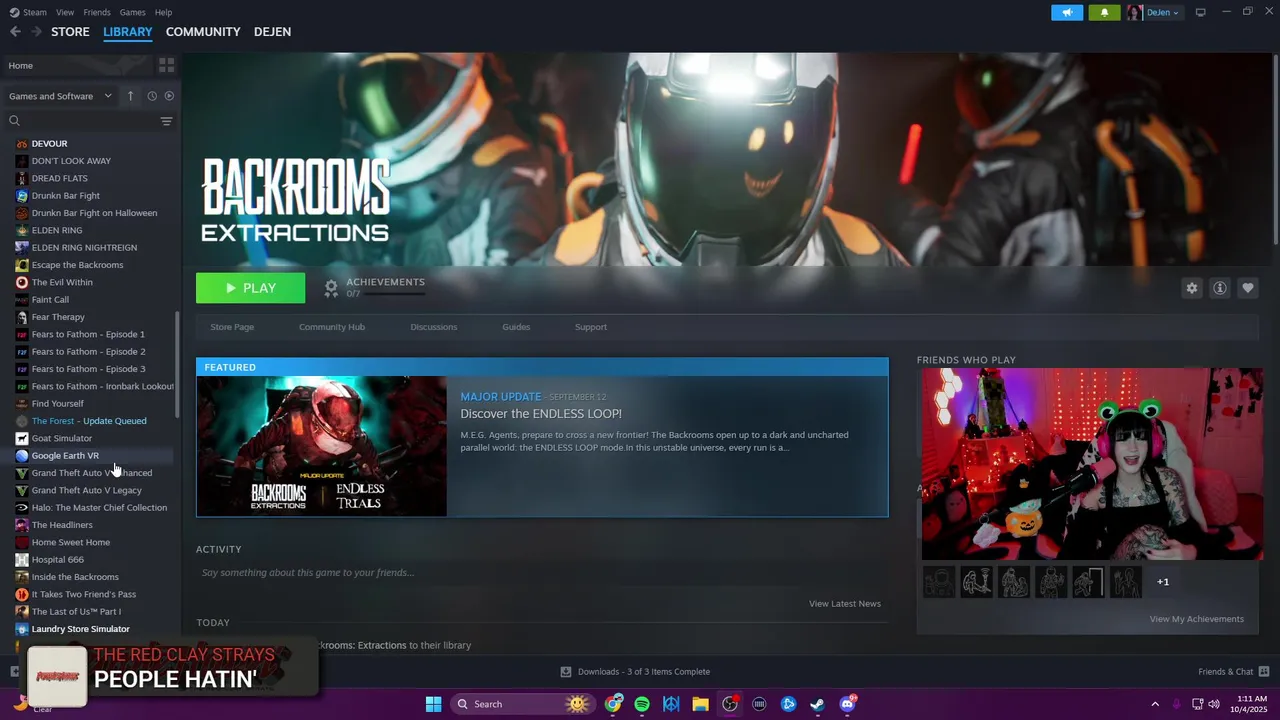Go back with the left arrow
Screen dimensions: 1280x720
tap(15, 32)
